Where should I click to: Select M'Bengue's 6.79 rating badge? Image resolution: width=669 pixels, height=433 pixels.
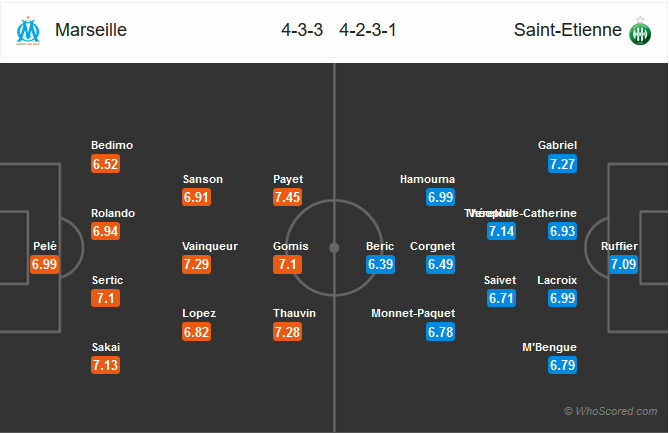(x=562, y=365)
